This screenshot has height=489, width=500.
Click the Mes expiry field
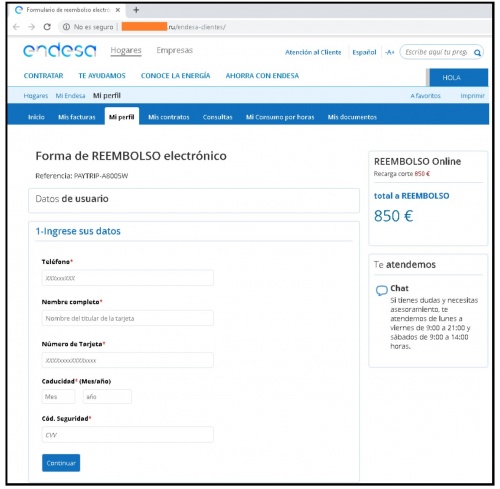(58, 397)
